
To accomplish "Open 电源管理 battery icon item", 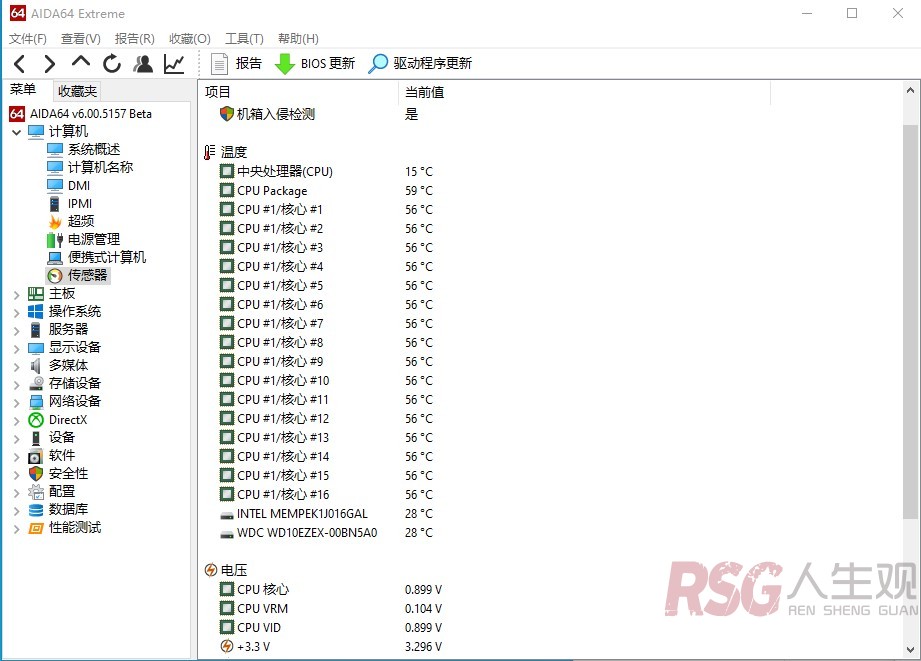I will pyautogui.click(x=55, y=240).
